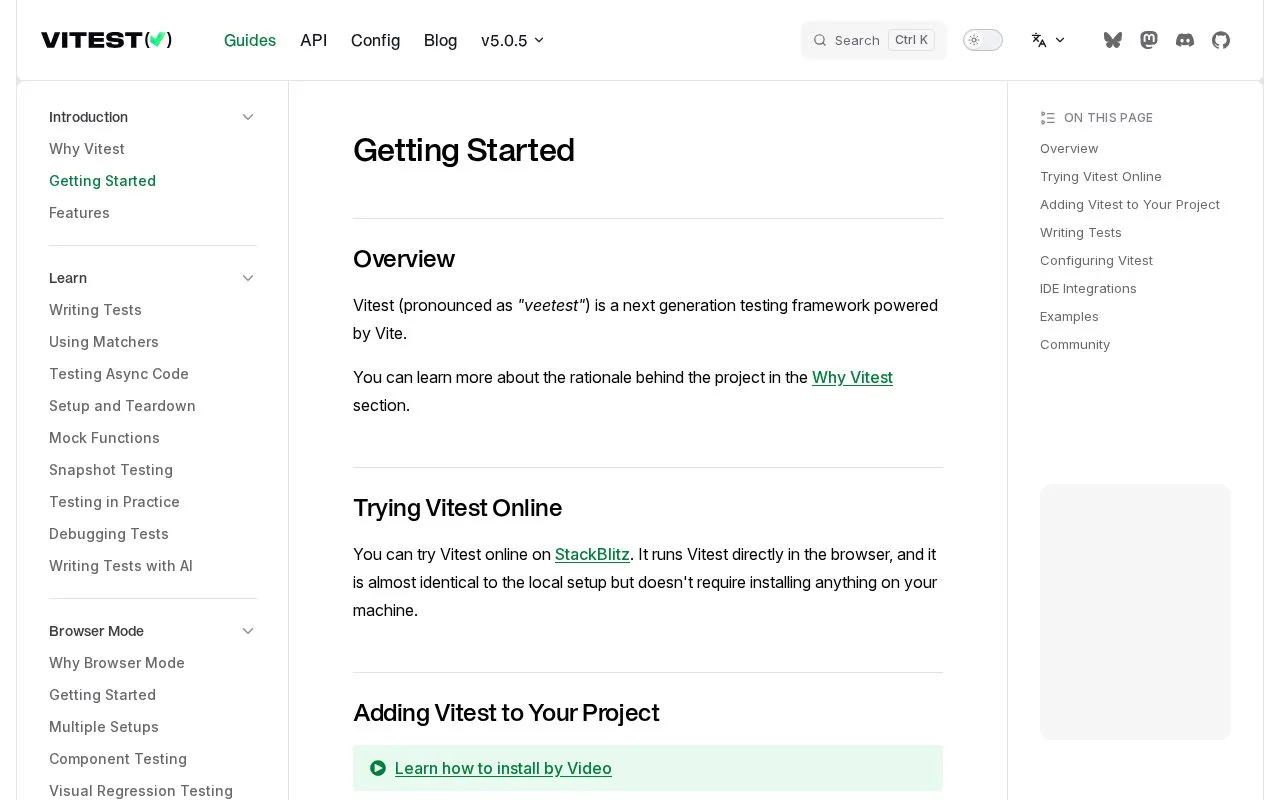The width and height of the screenshot is (1280, 800).
Task: Open Testing Async Code sidebar page
Action: click(119, 374)
